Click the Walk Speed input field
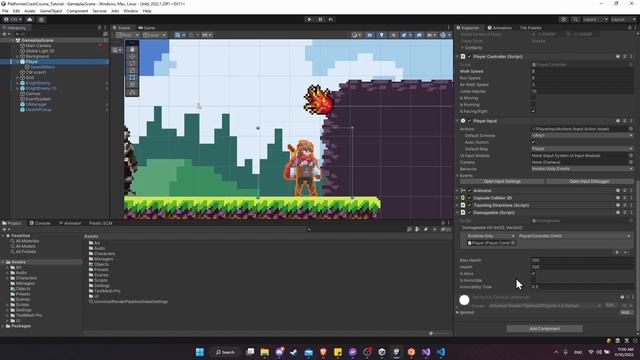640x360 pixels. (x=582, y=71)
